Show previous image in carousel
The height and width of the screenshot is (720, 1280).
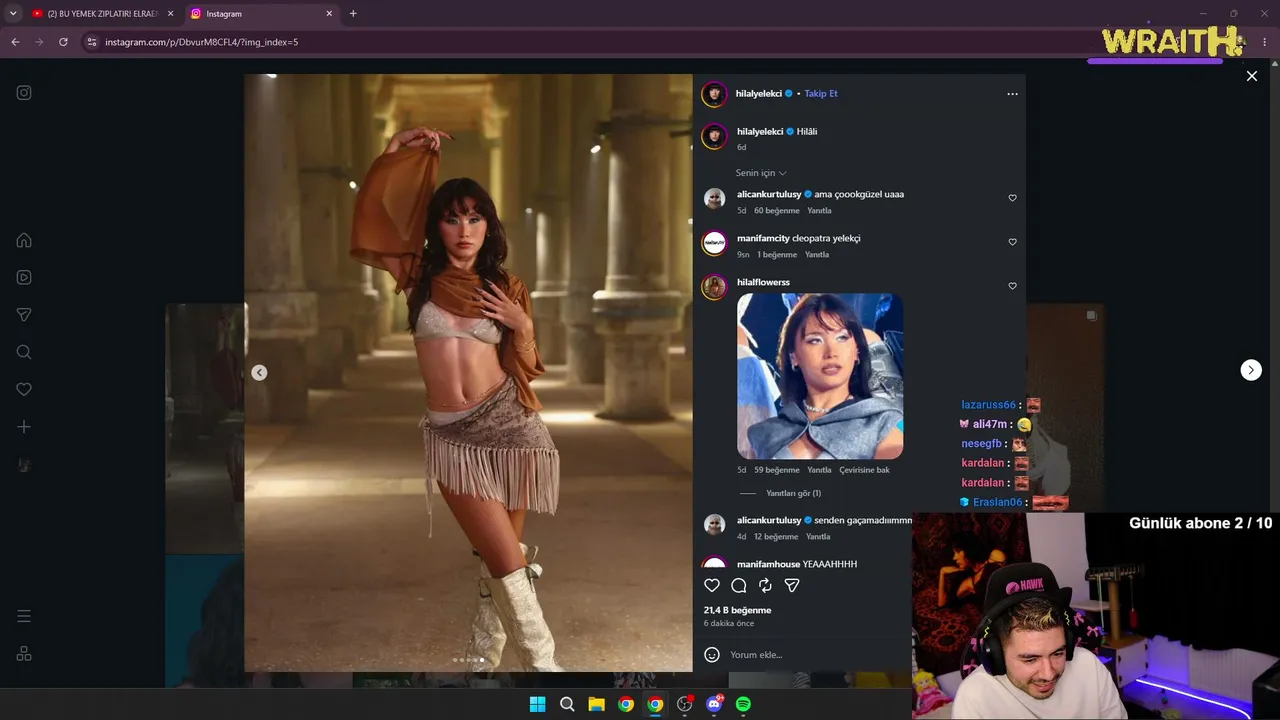[259, 373]
